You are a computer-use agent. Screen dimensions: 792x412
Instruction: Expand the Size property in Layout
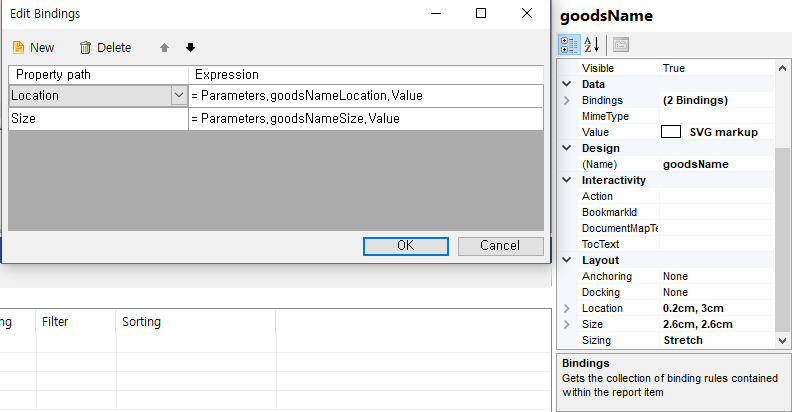[568, 324]
